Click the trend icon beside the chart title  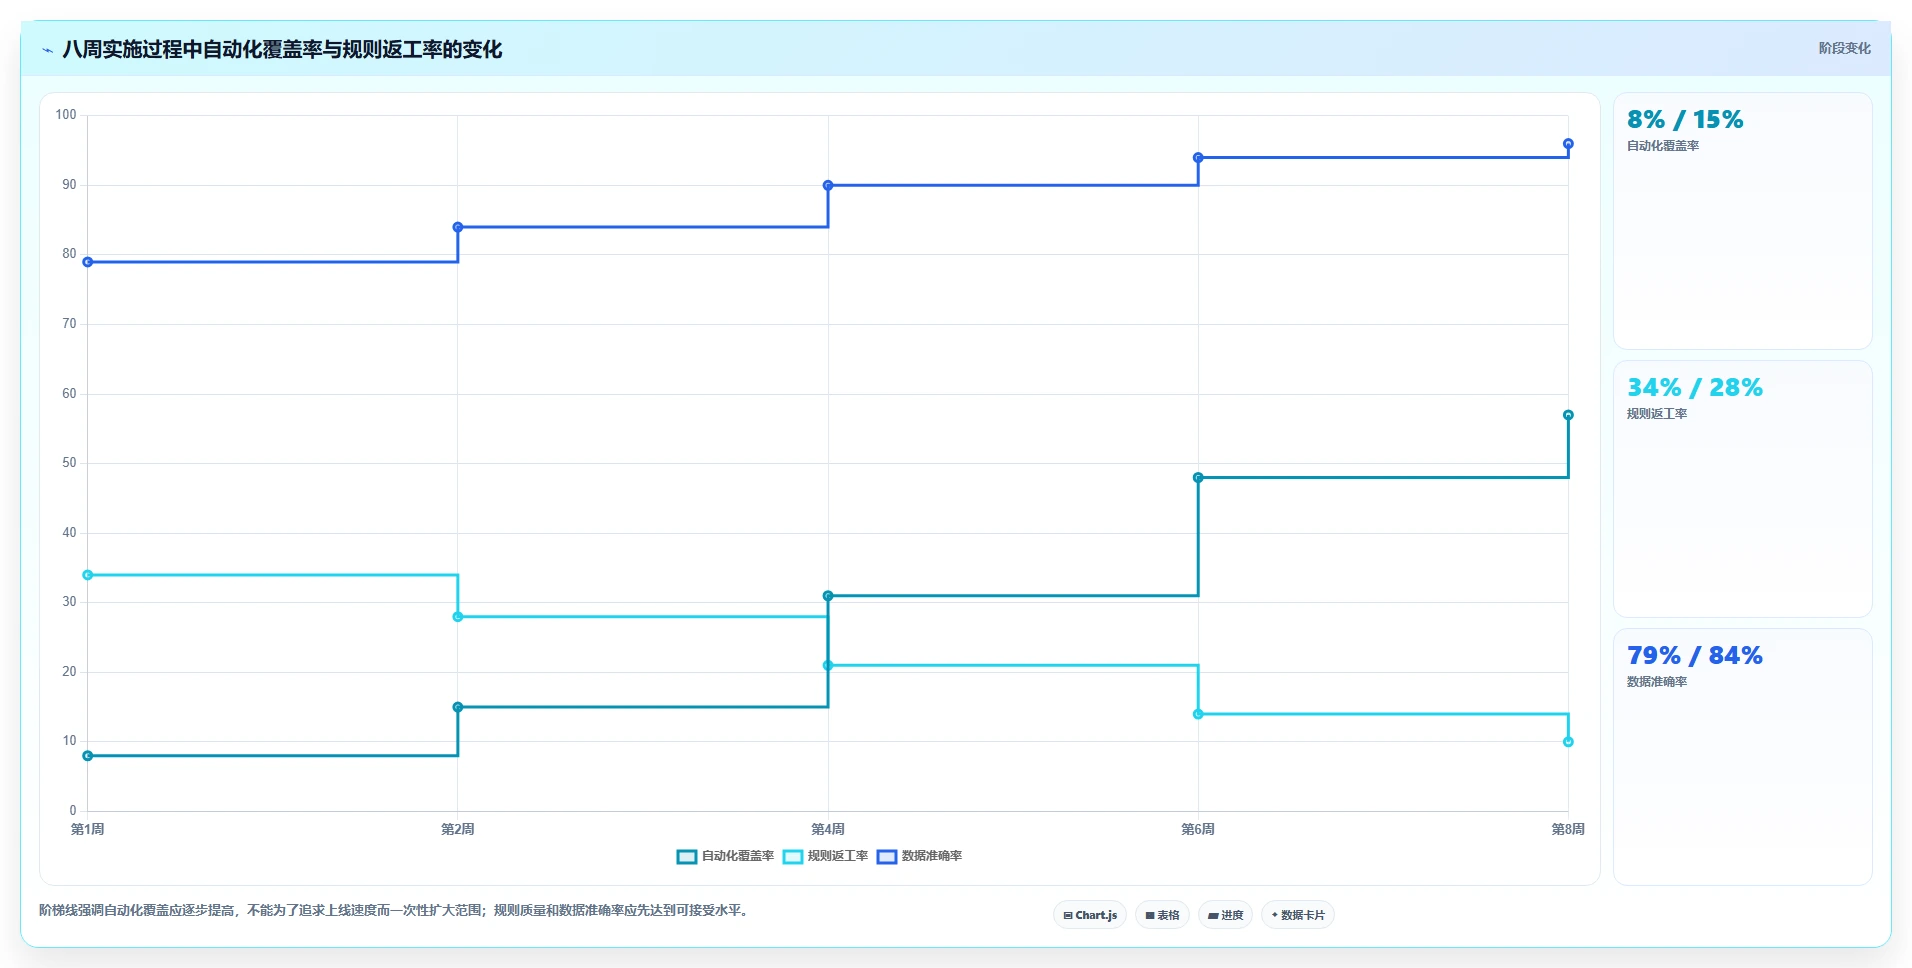pyautogui.click(x=47, y=50)
